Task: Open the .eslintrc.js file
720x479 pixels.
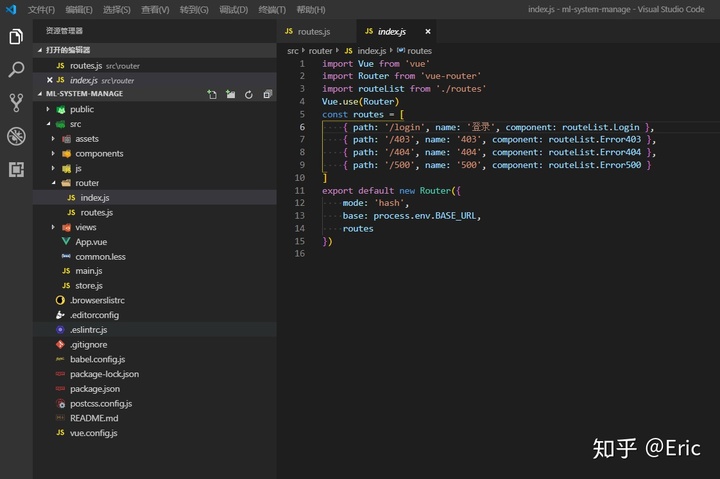Action: tap(154, 330)
